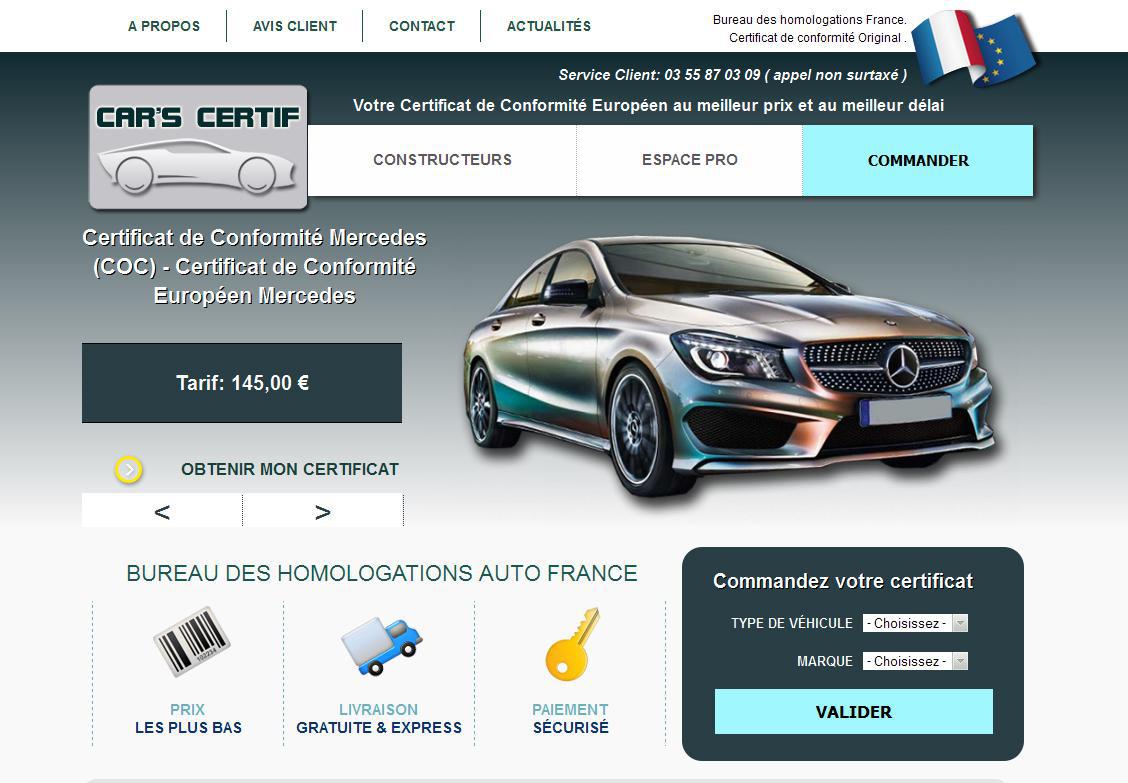Click the Commander tab button

[x=918, y=160]
